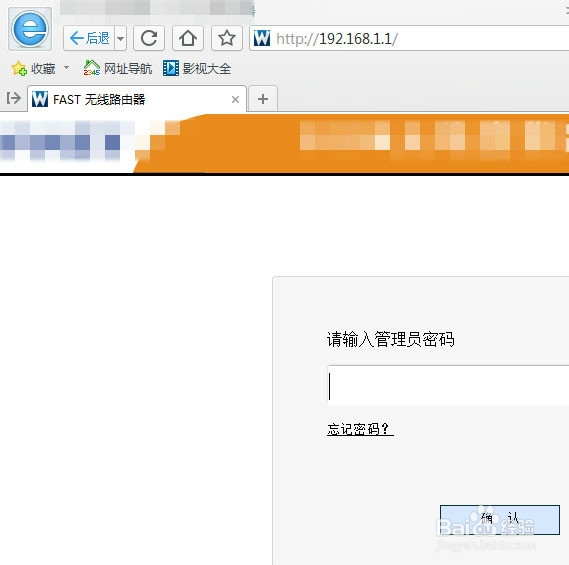Expand the 收藏 dropdown arrow
Image resolution: width=569 pixels, height=565 pixels.
[66, 67]
